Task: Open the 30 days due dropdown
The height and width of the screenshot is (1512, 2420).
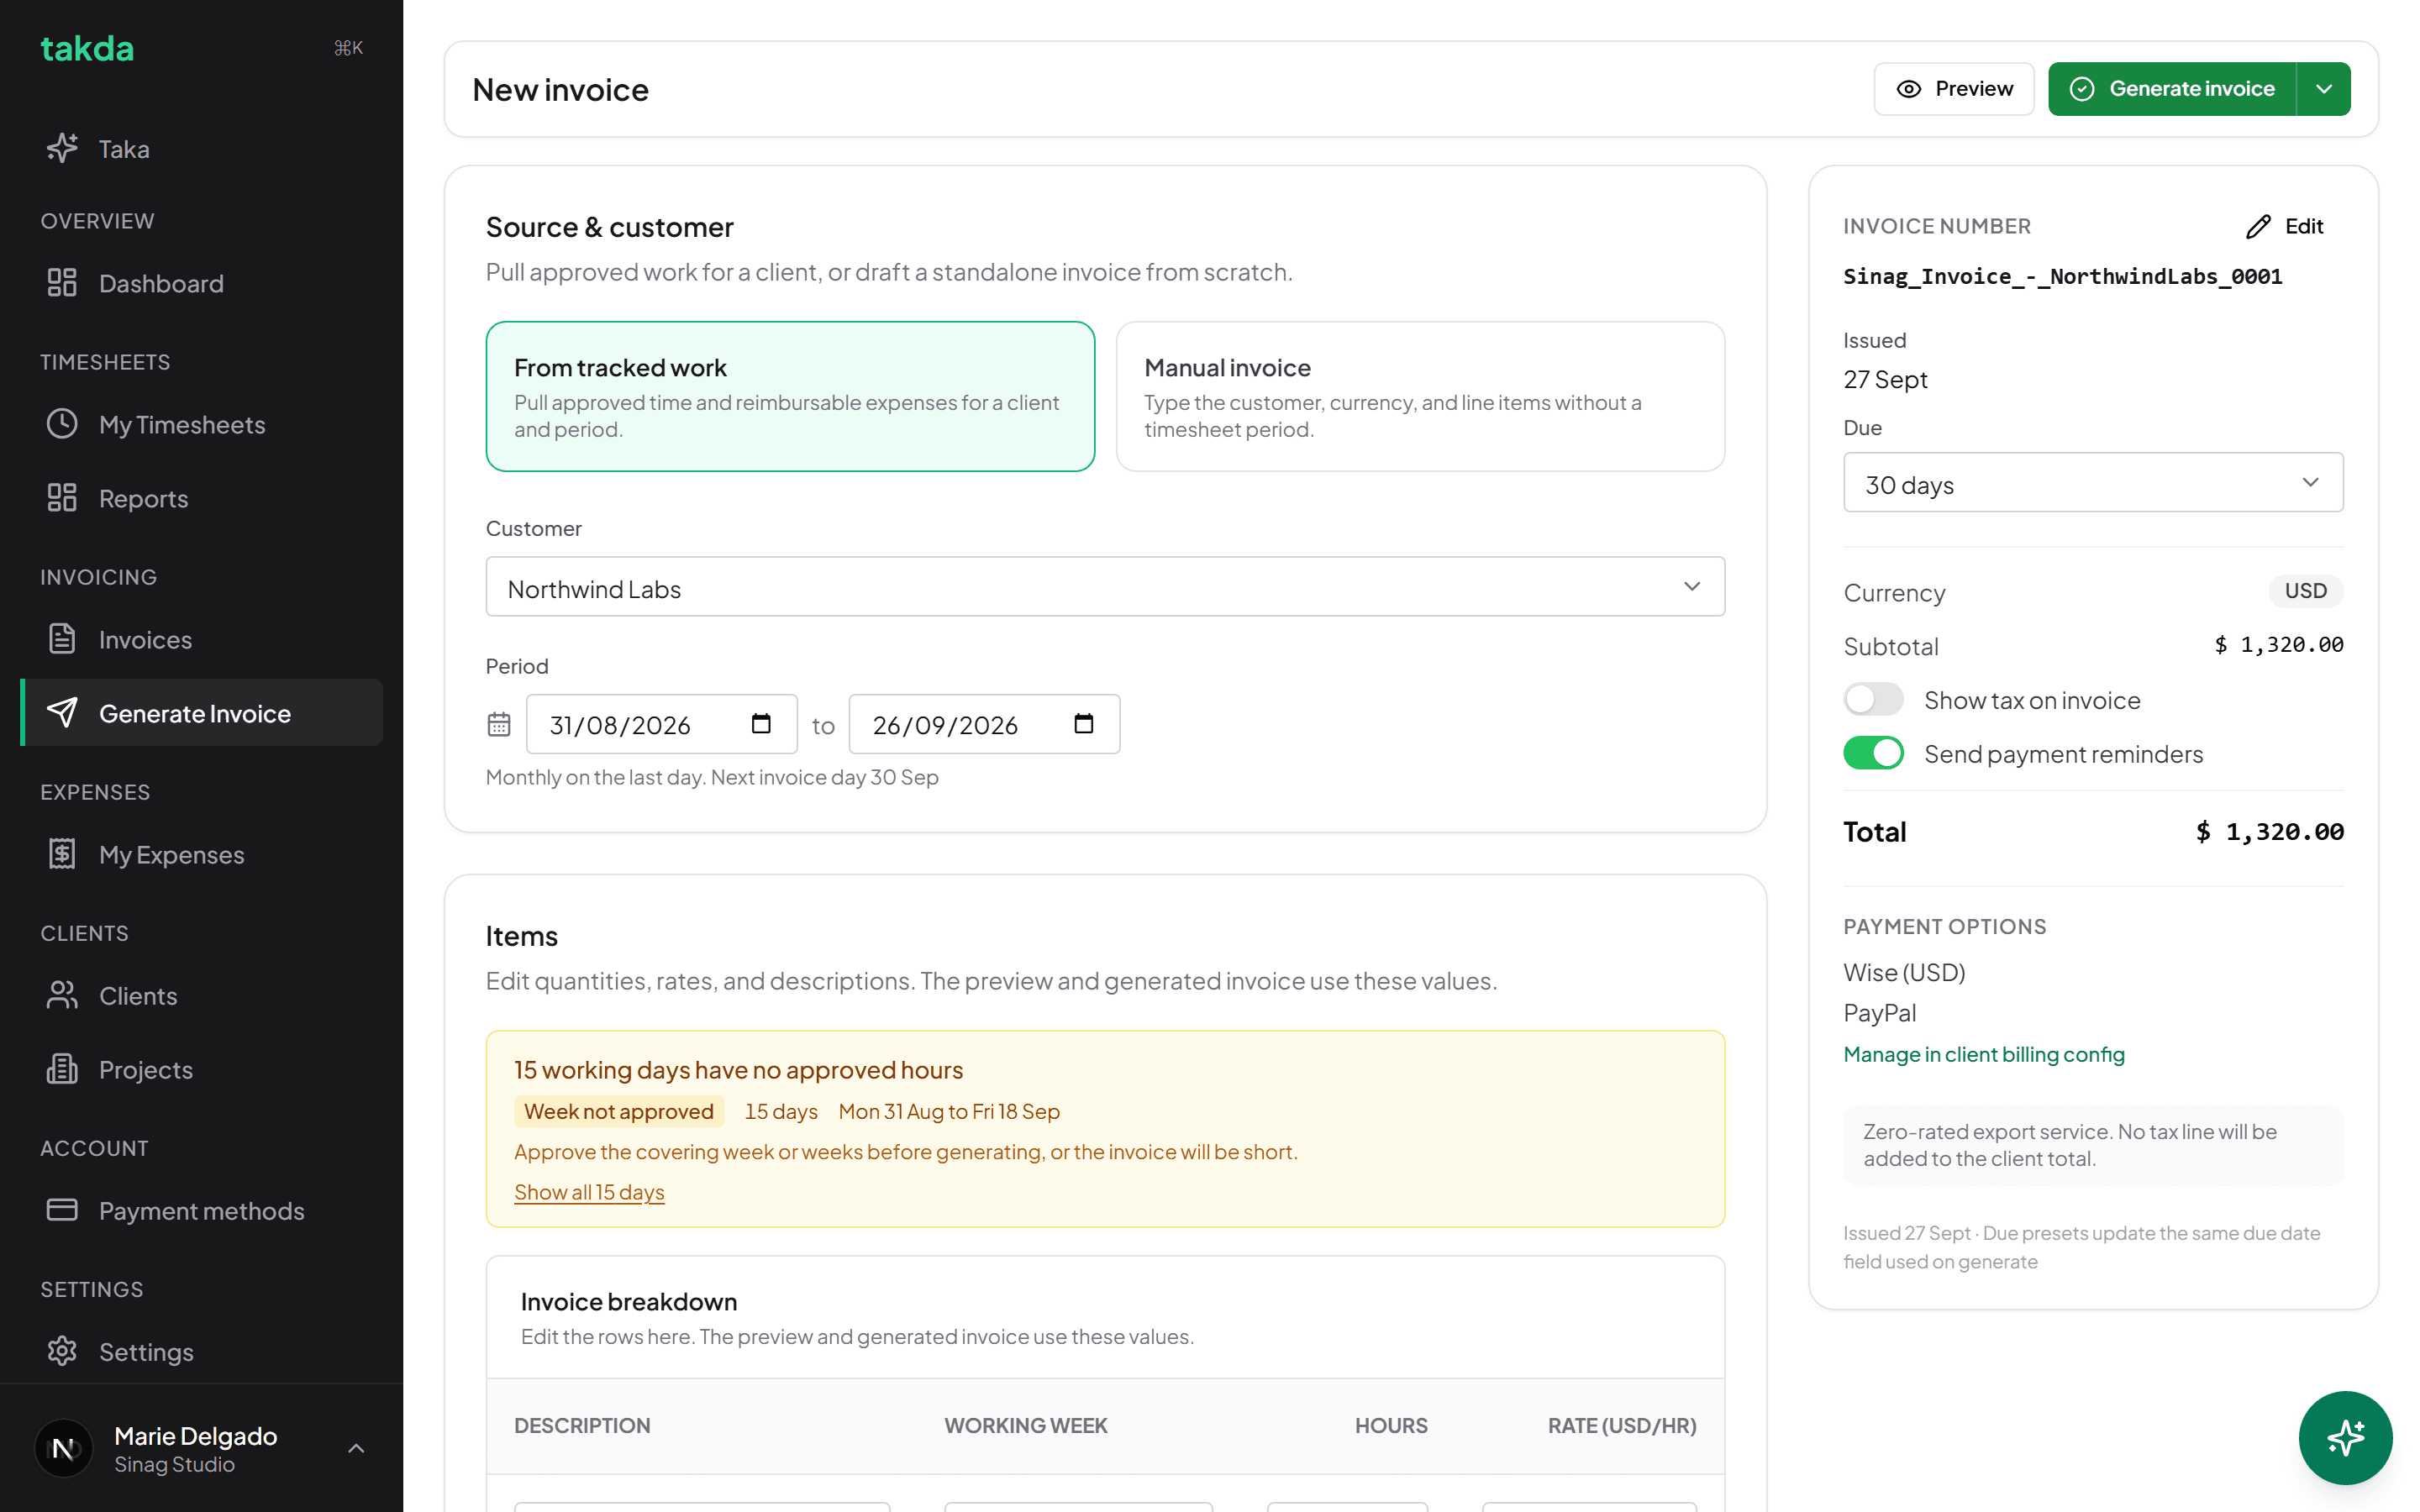Action: click(2093, 483)
